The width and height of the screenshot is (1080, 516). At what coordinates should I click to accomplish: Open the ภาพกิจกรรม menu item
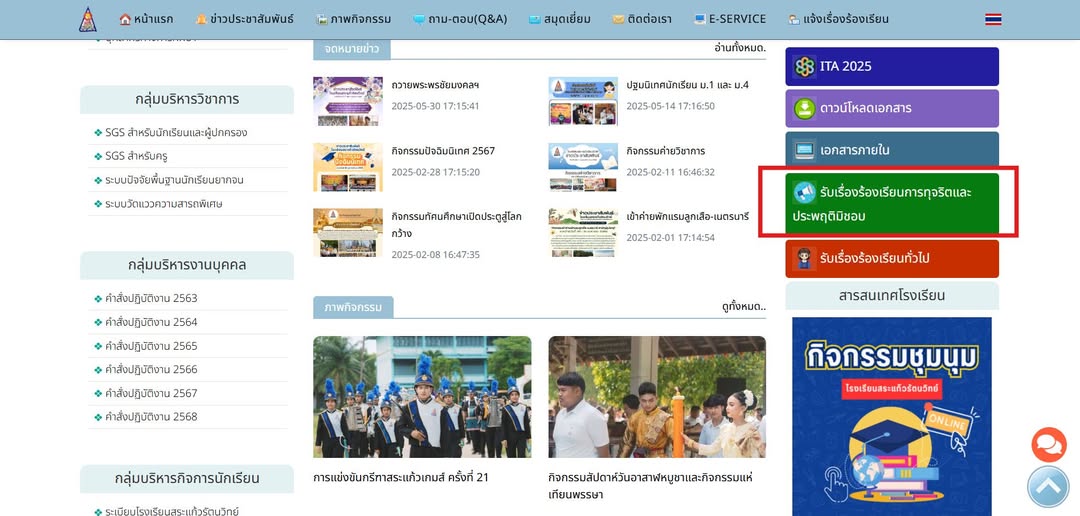tap(355, 19)
